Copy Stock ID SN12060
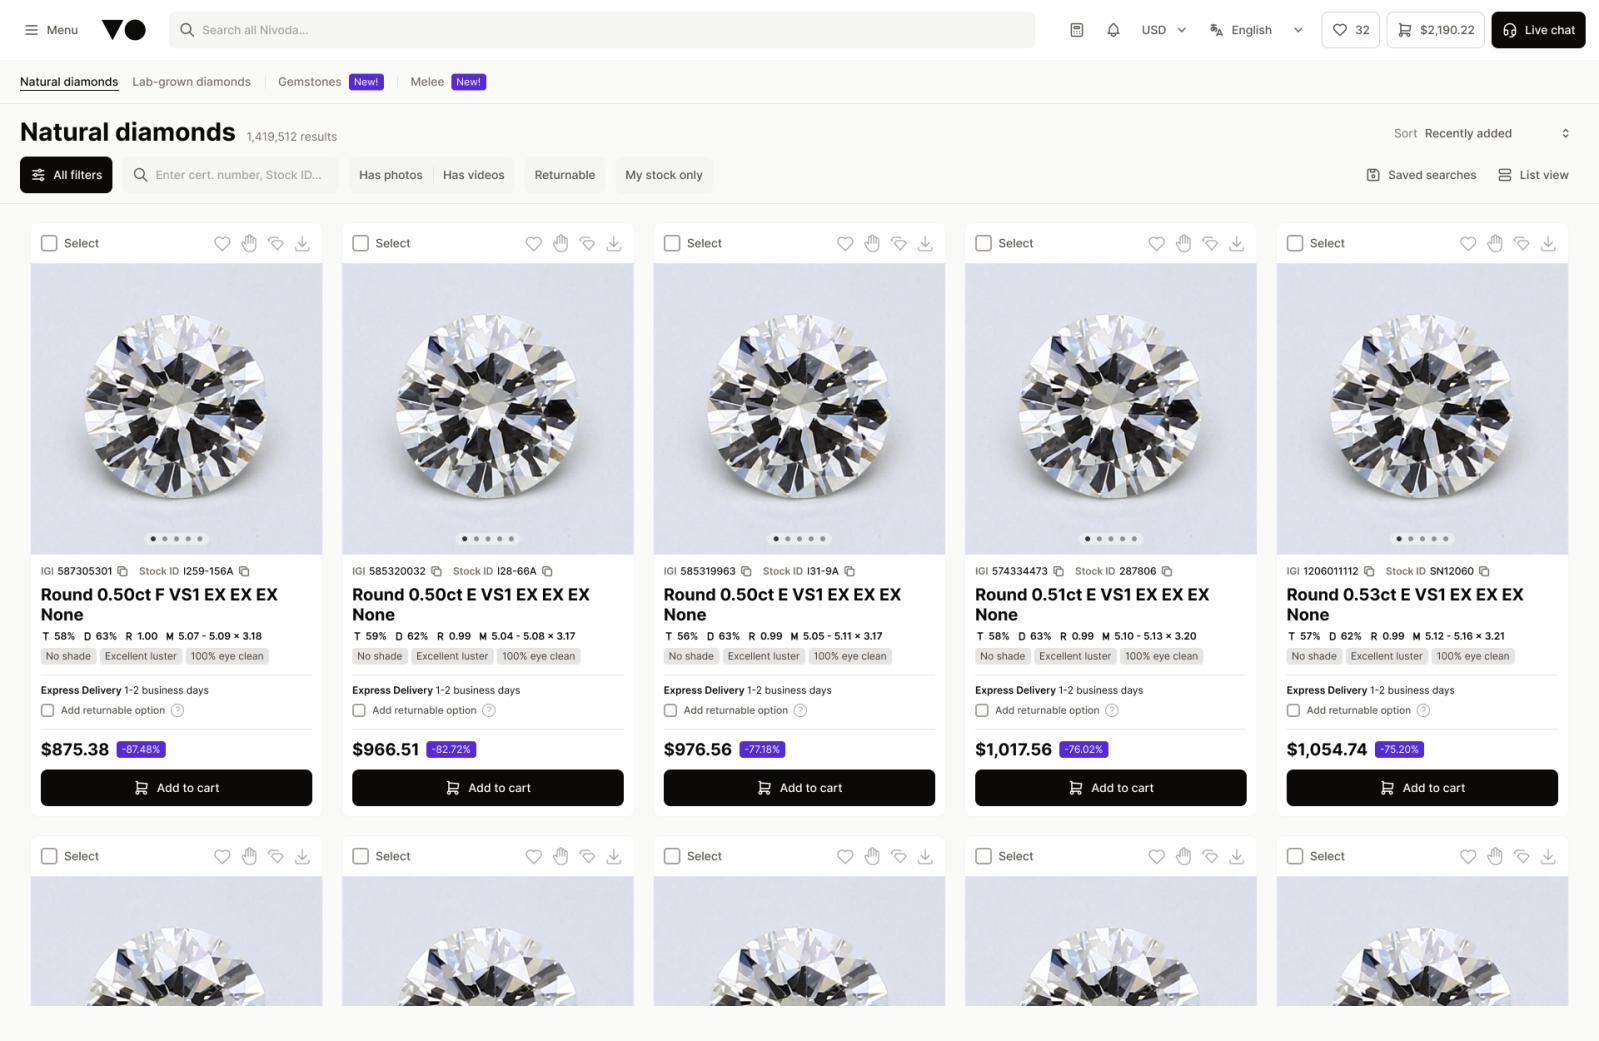Viewport: 1599px width, 1041px height. click(x=1484, y=571)
